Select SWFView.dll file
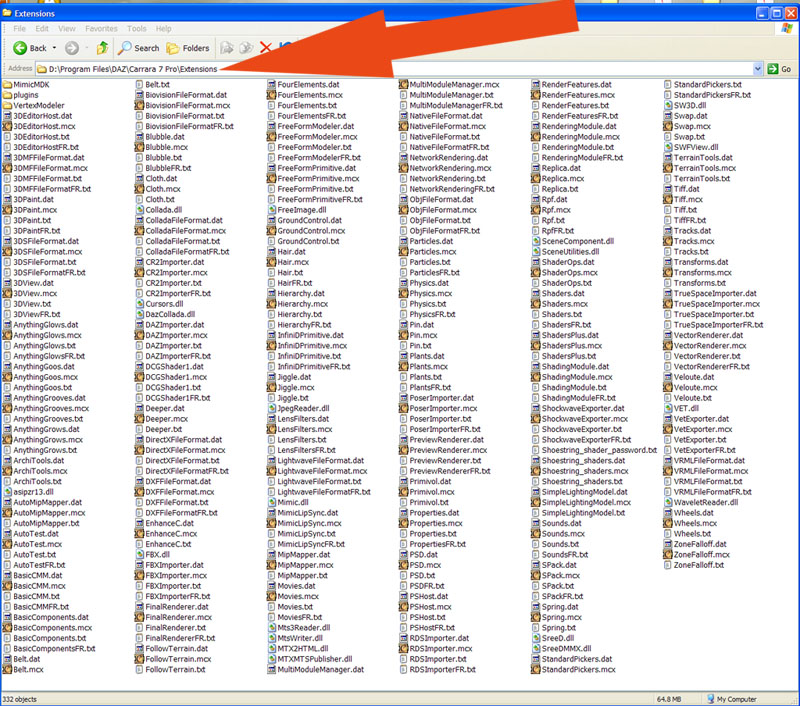 pos(691,147)
